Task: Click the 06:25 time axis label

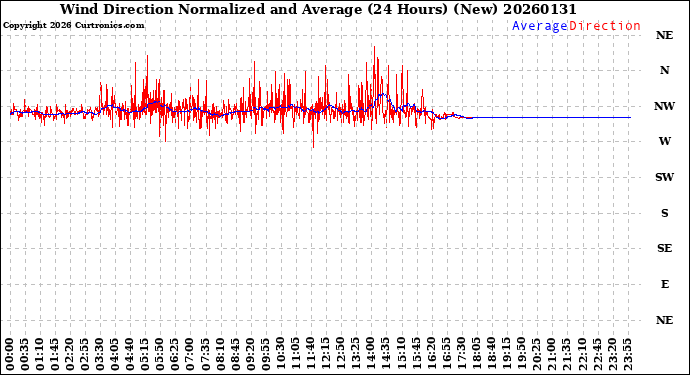Action: tap(175, 355)
